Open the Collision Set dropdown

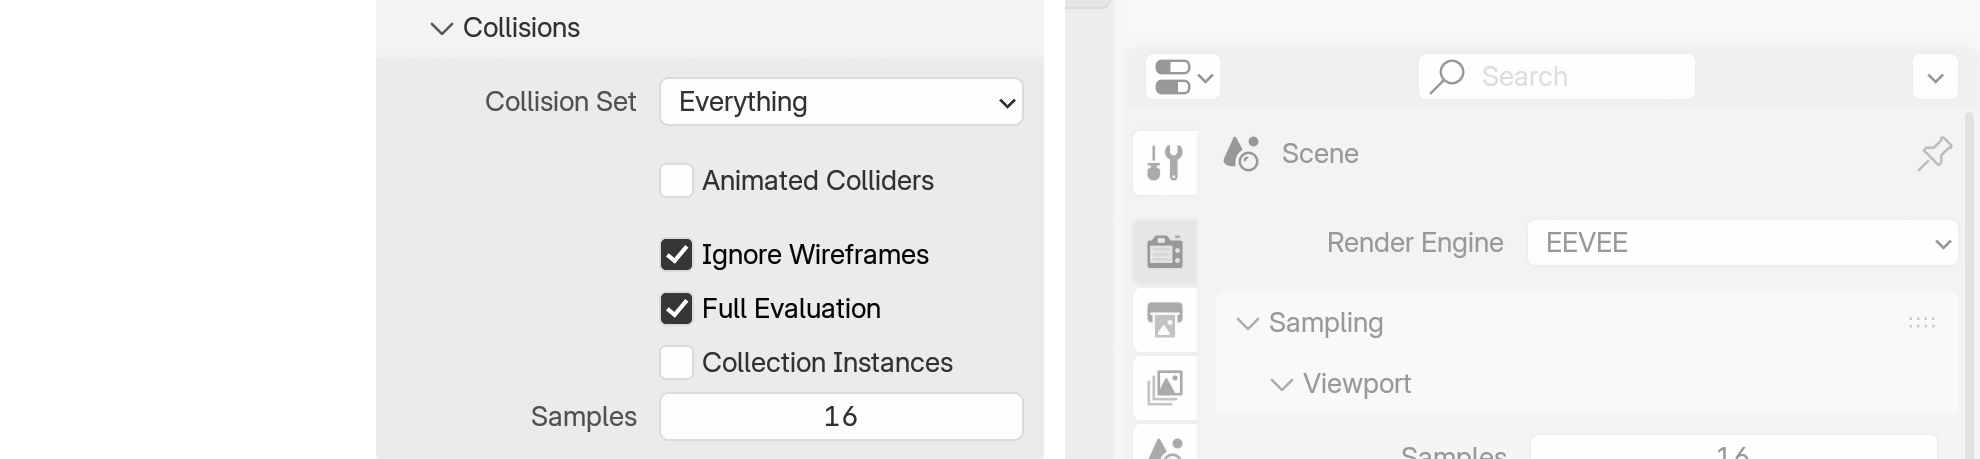point(841,102)
